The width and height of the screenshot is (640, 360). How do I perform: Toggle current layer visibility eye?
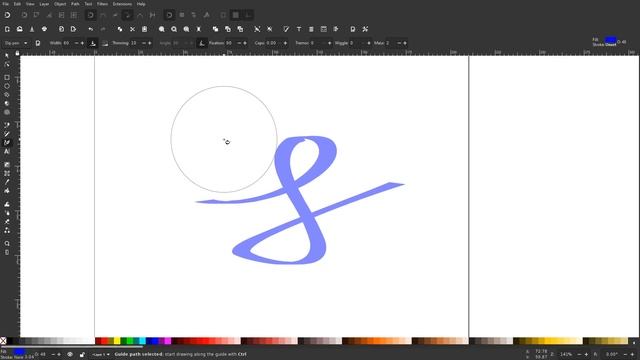click(x=70, y=354)
